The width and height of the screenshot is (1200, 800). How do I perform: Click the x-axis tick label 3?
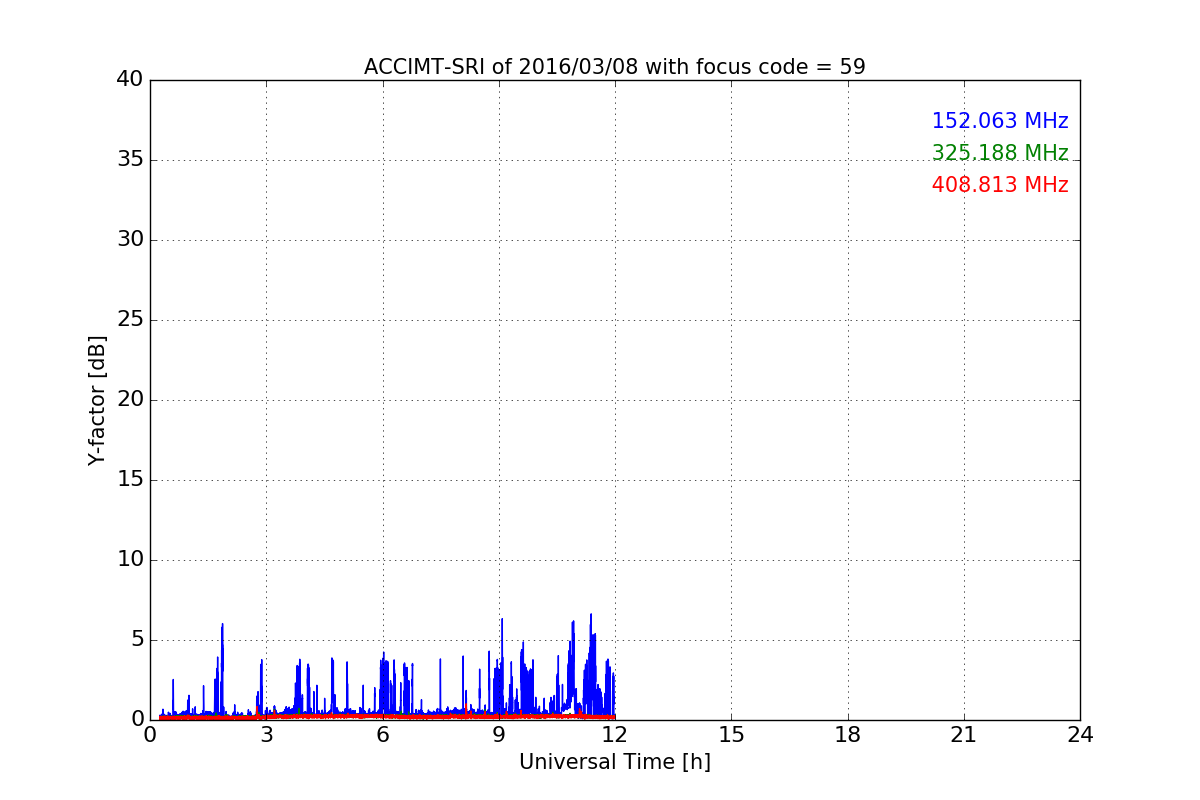pos(266,735)
